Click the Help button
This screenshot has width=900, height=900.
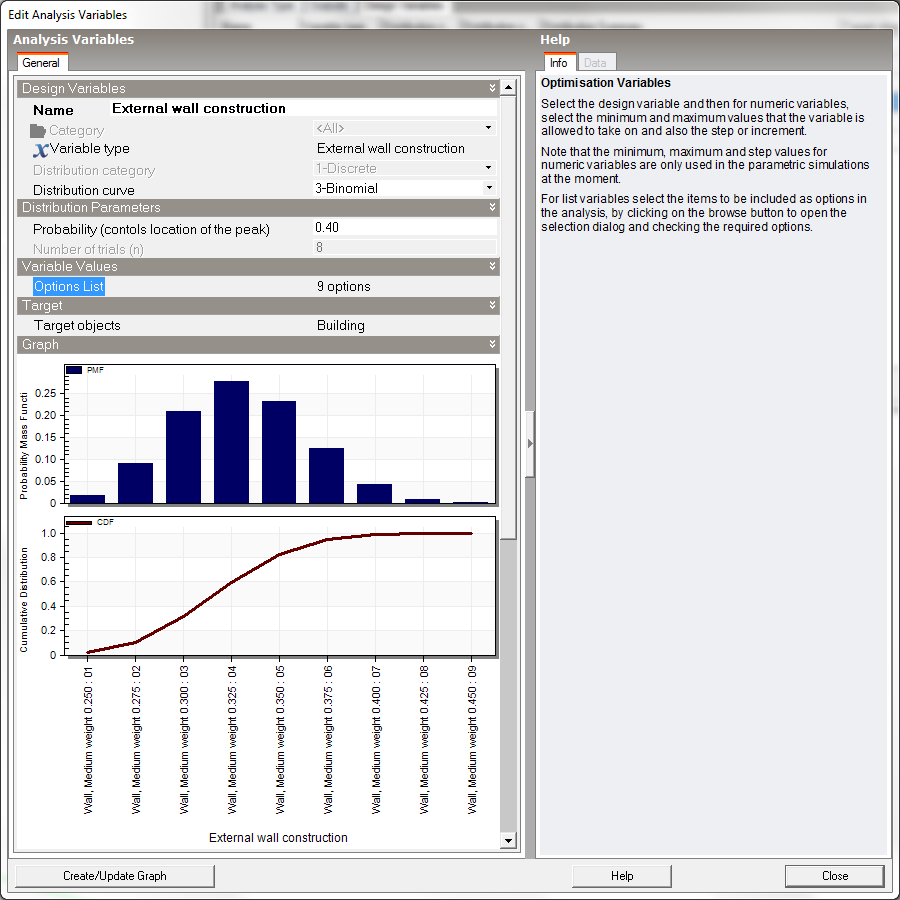pyautogui.click(x=622, y=876)
